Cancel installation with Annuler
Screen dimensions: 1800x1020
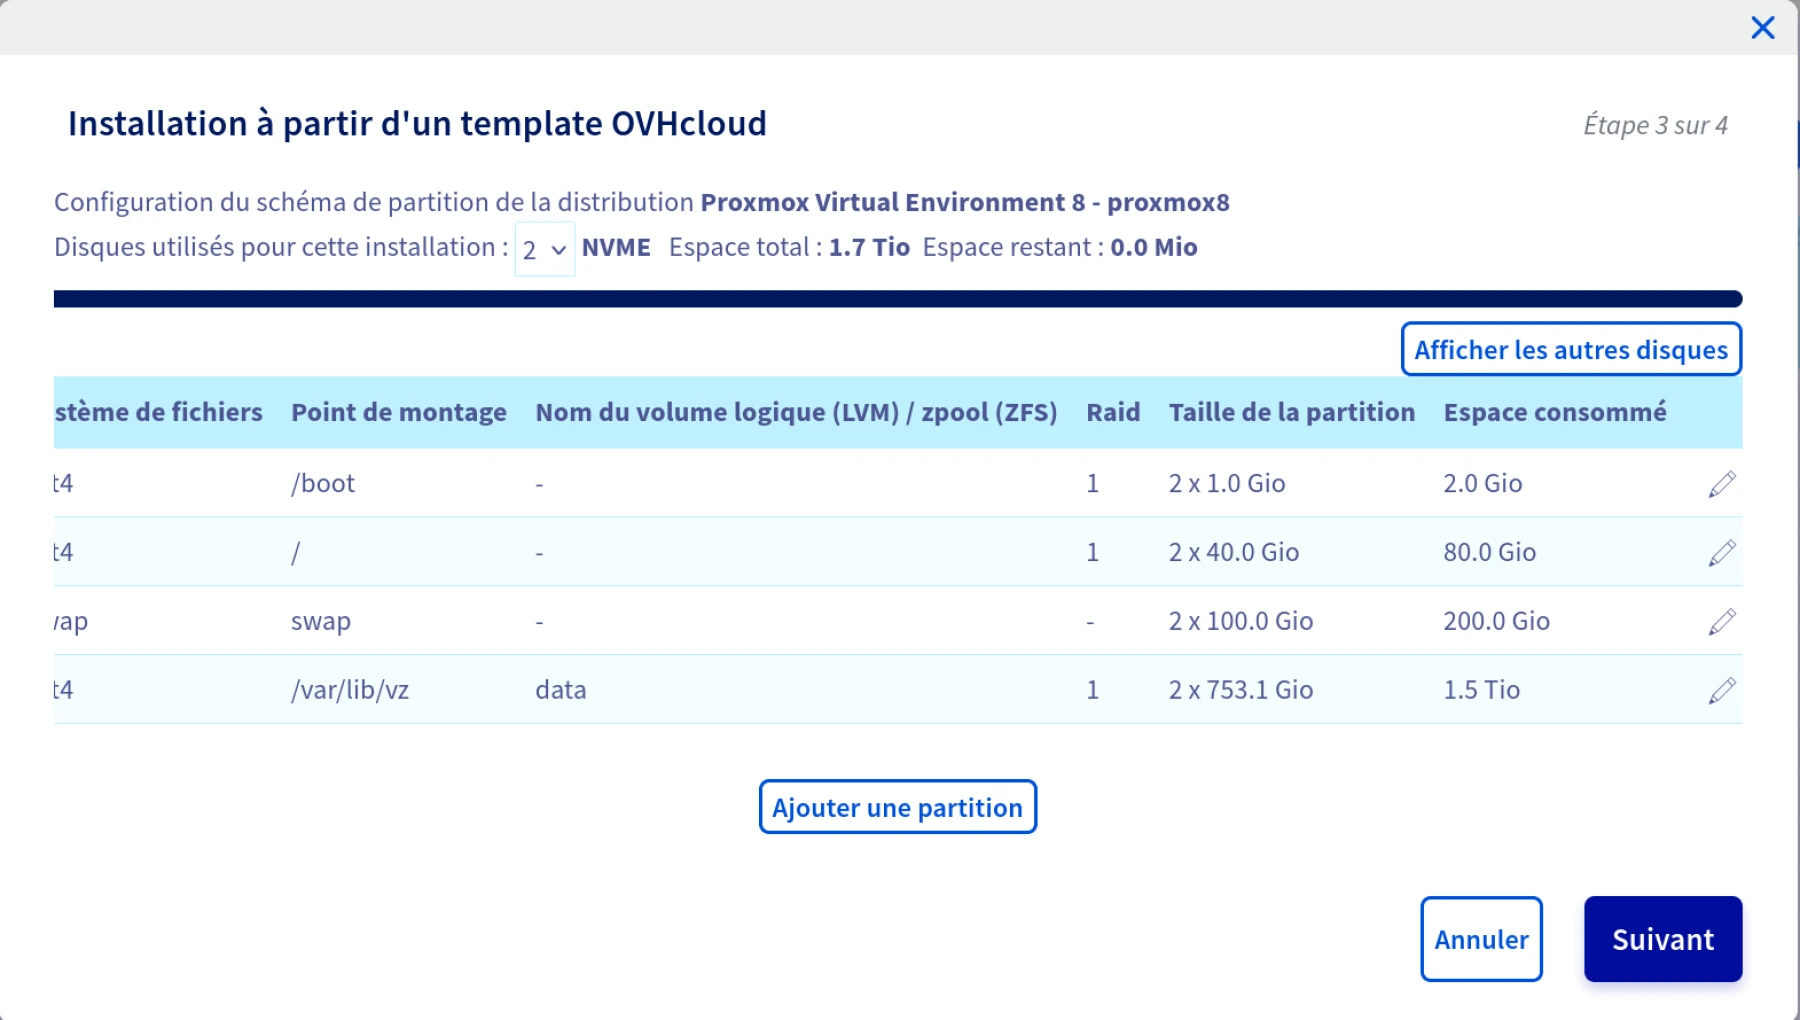[x=1480, y=939]
